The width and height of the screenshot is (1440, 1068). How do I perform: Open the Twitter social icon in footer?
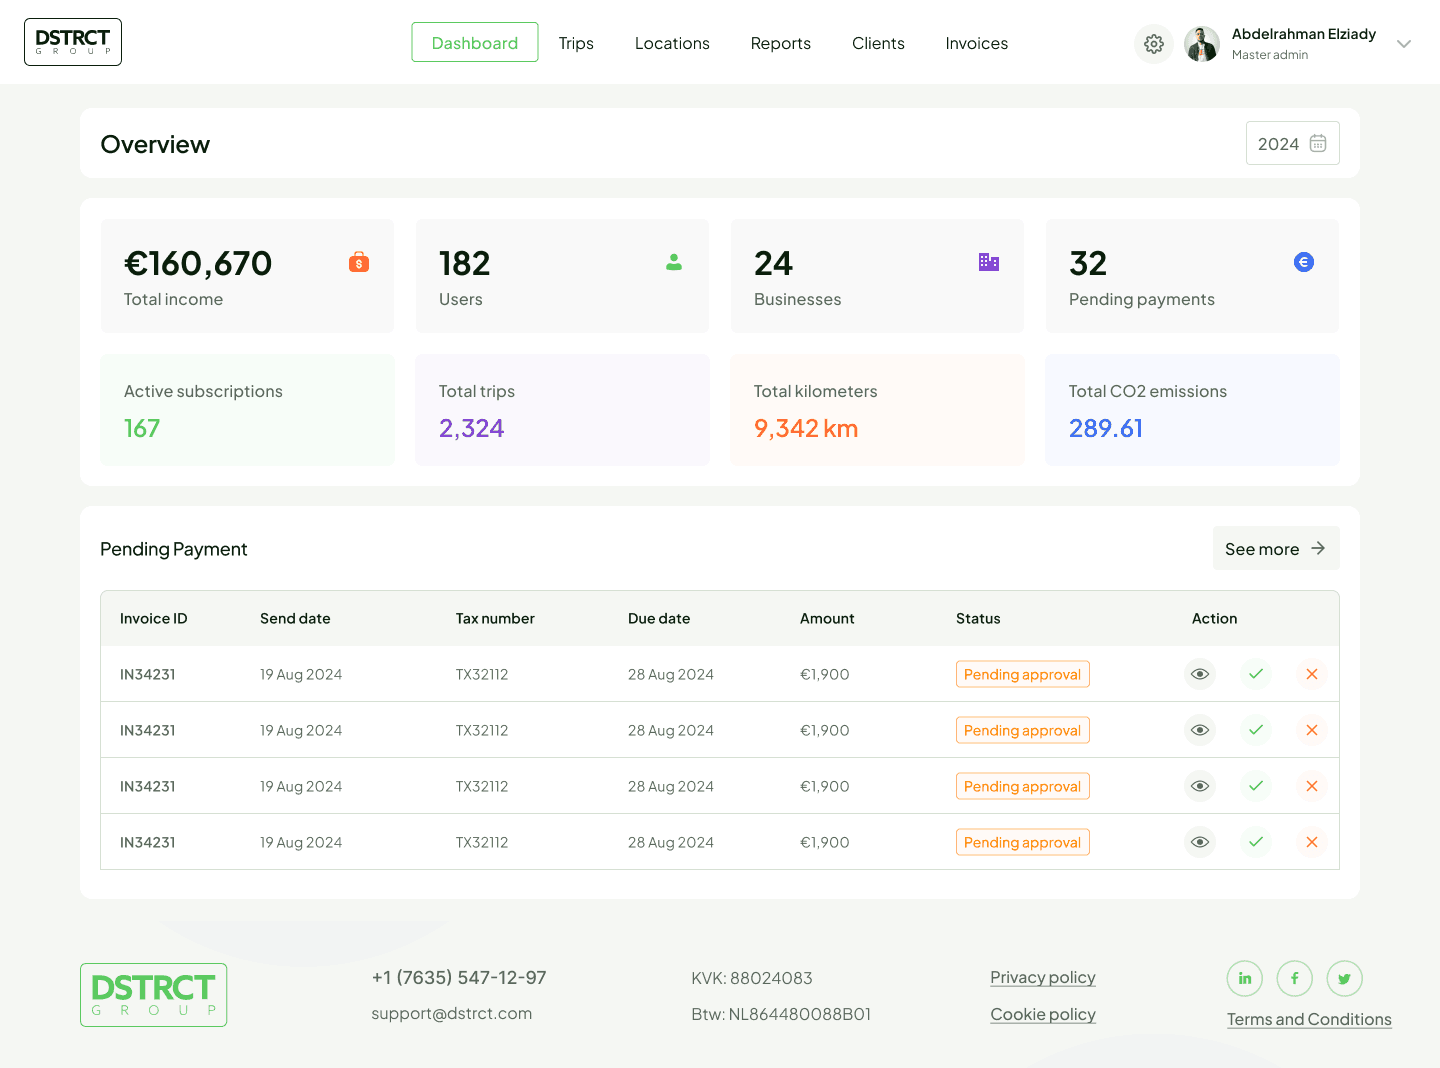click(1345, 978)
